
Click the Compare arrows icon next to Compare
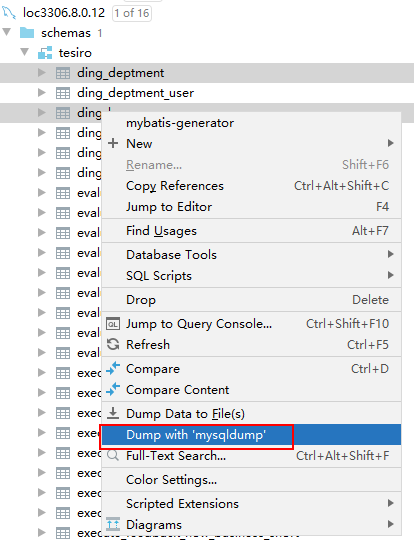pos(113,368)
